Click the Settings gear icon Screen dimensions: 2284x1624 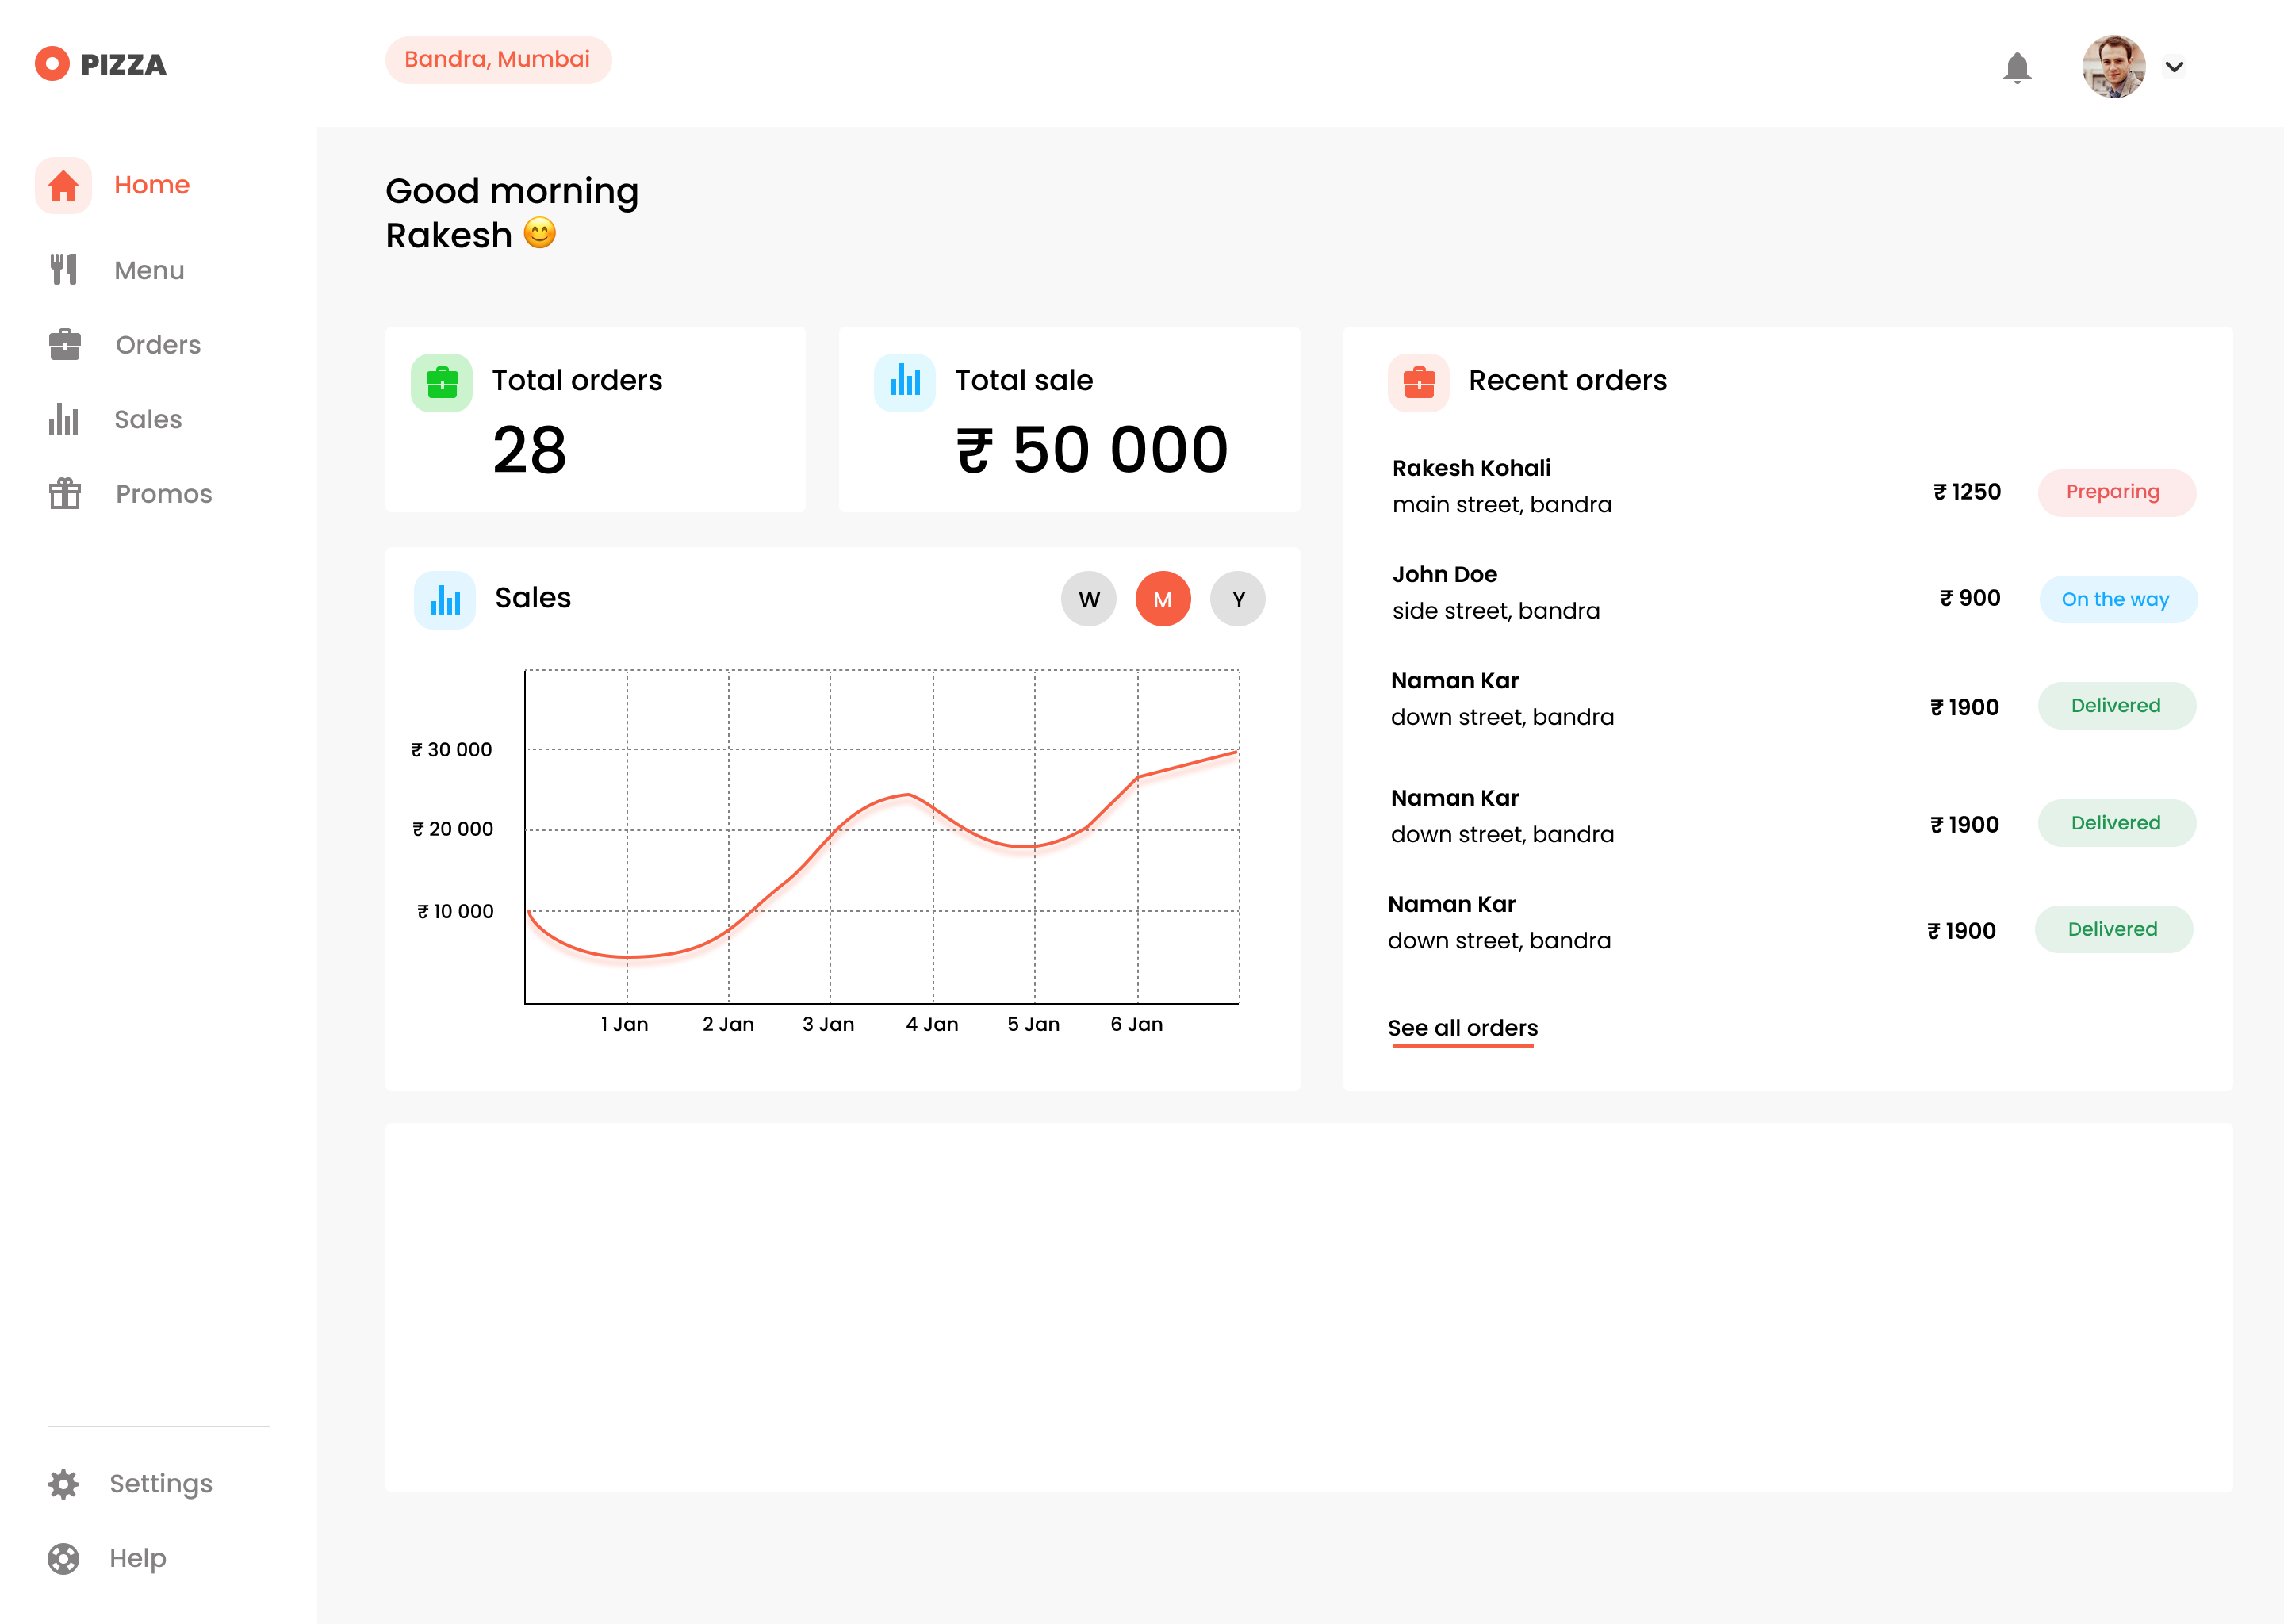click(x=63, y=1484)
